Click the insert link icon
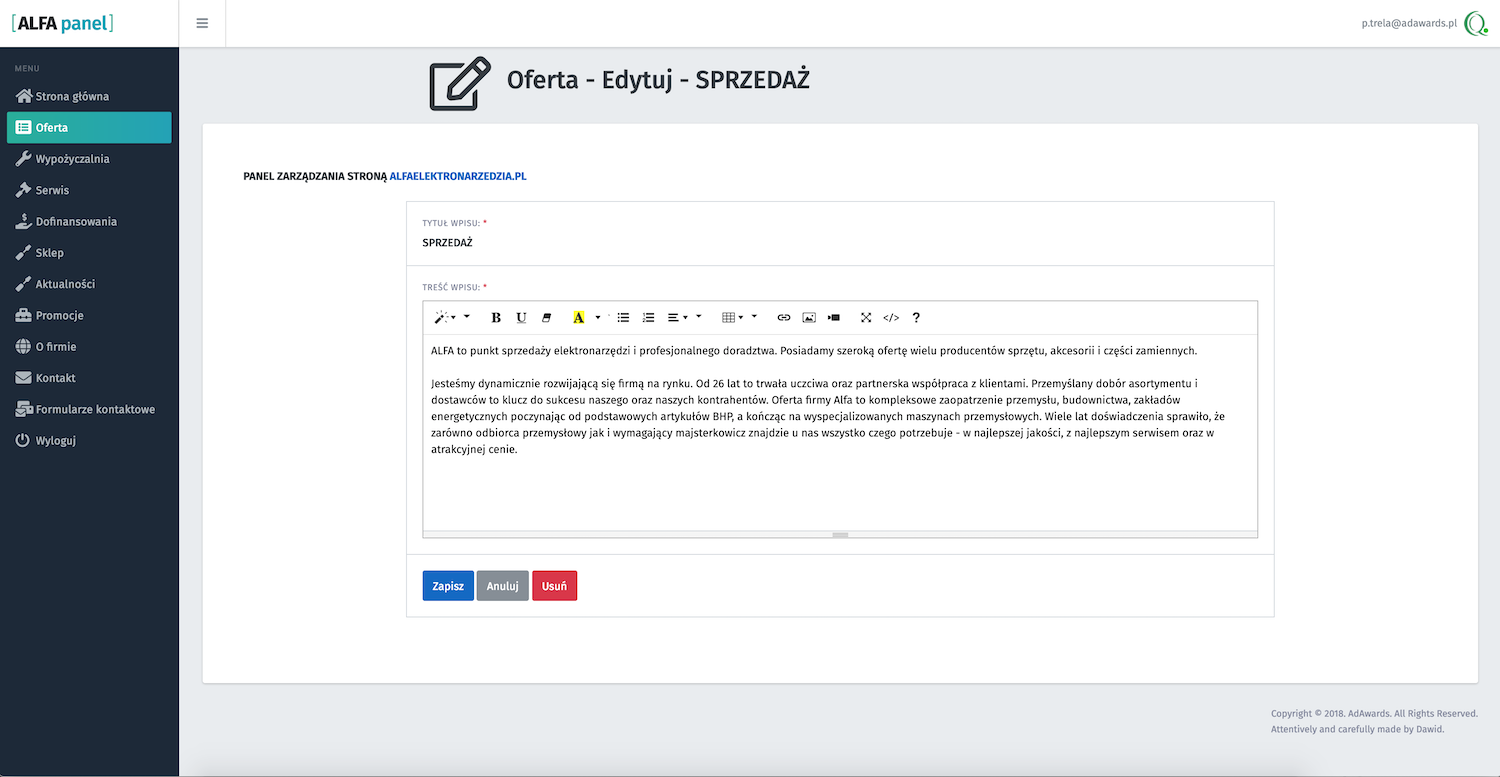 coord(784,317)
